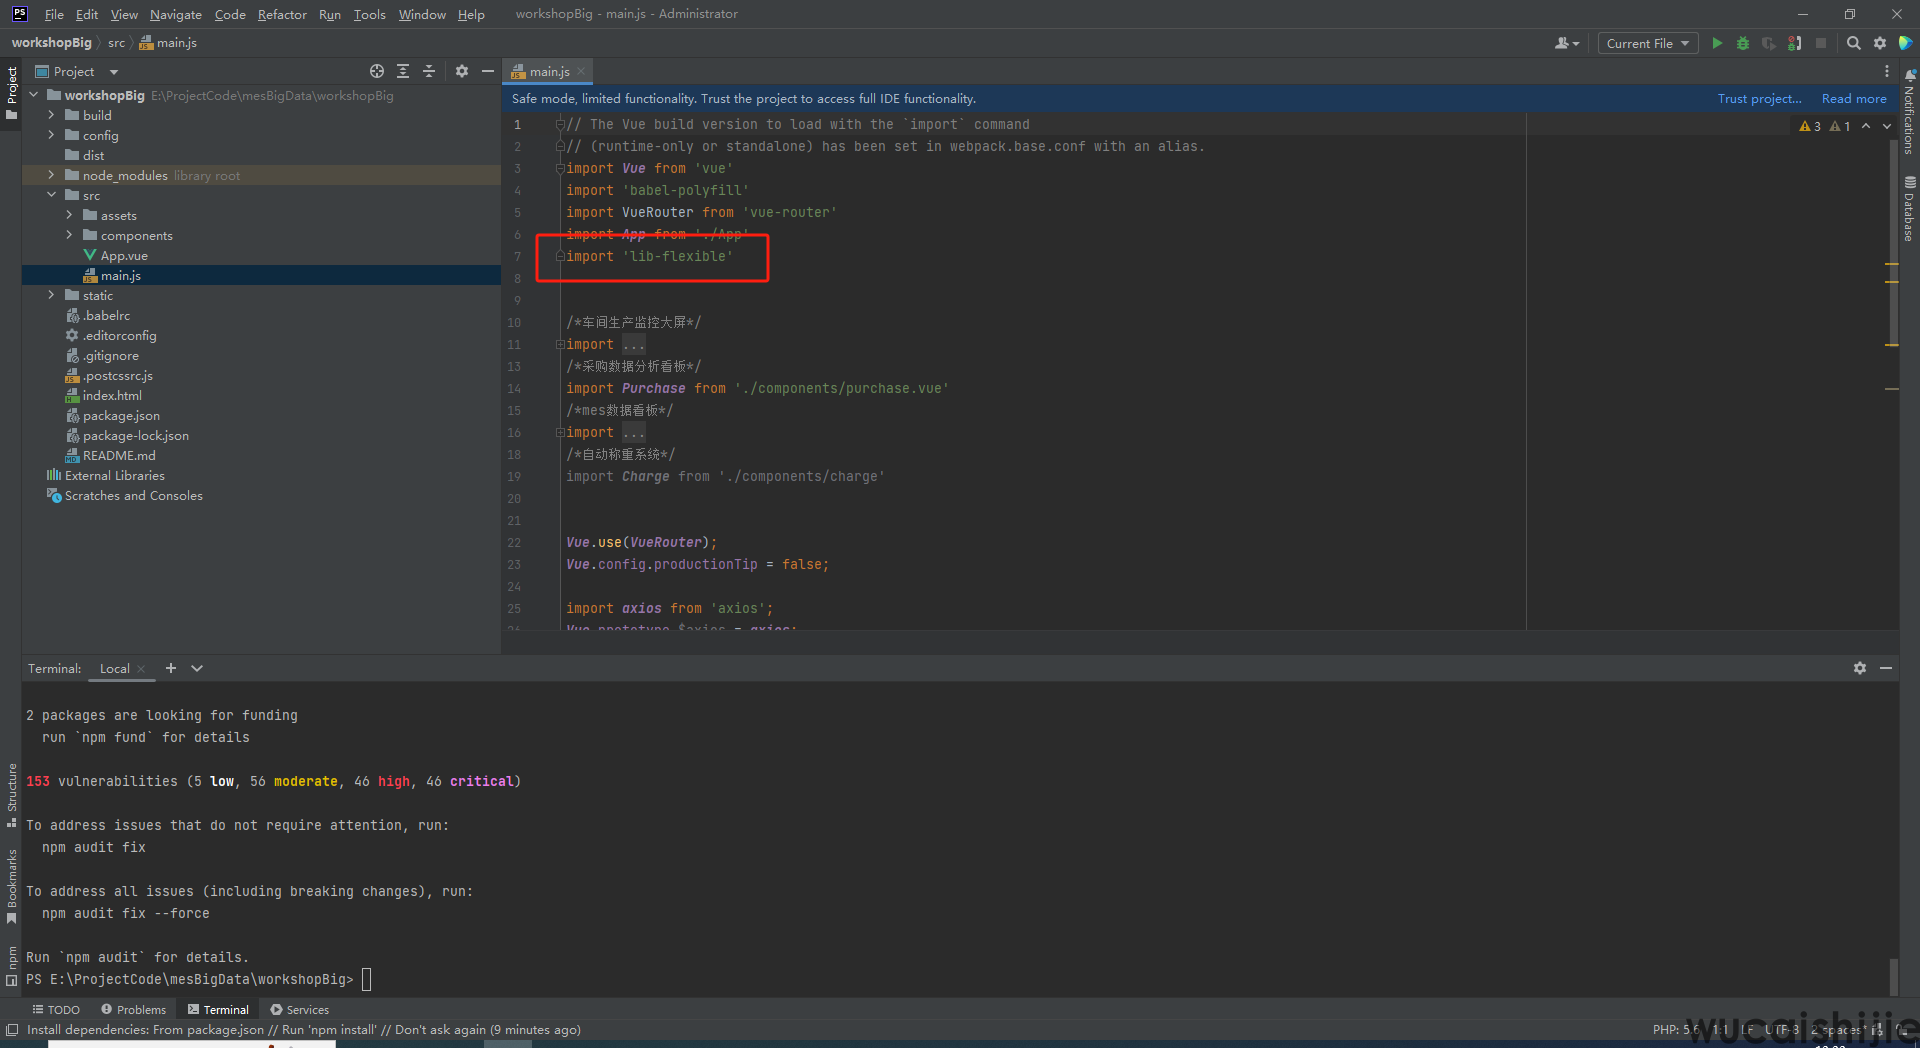Collapse the src folder
1920x1048 pixels.
51,195
